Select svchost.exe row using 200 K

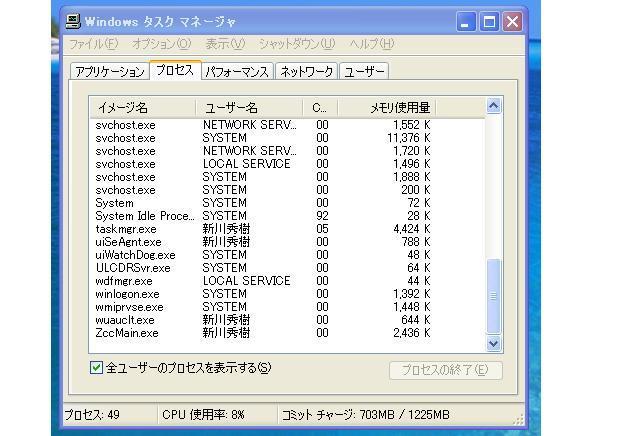click(x=287, y=190)
